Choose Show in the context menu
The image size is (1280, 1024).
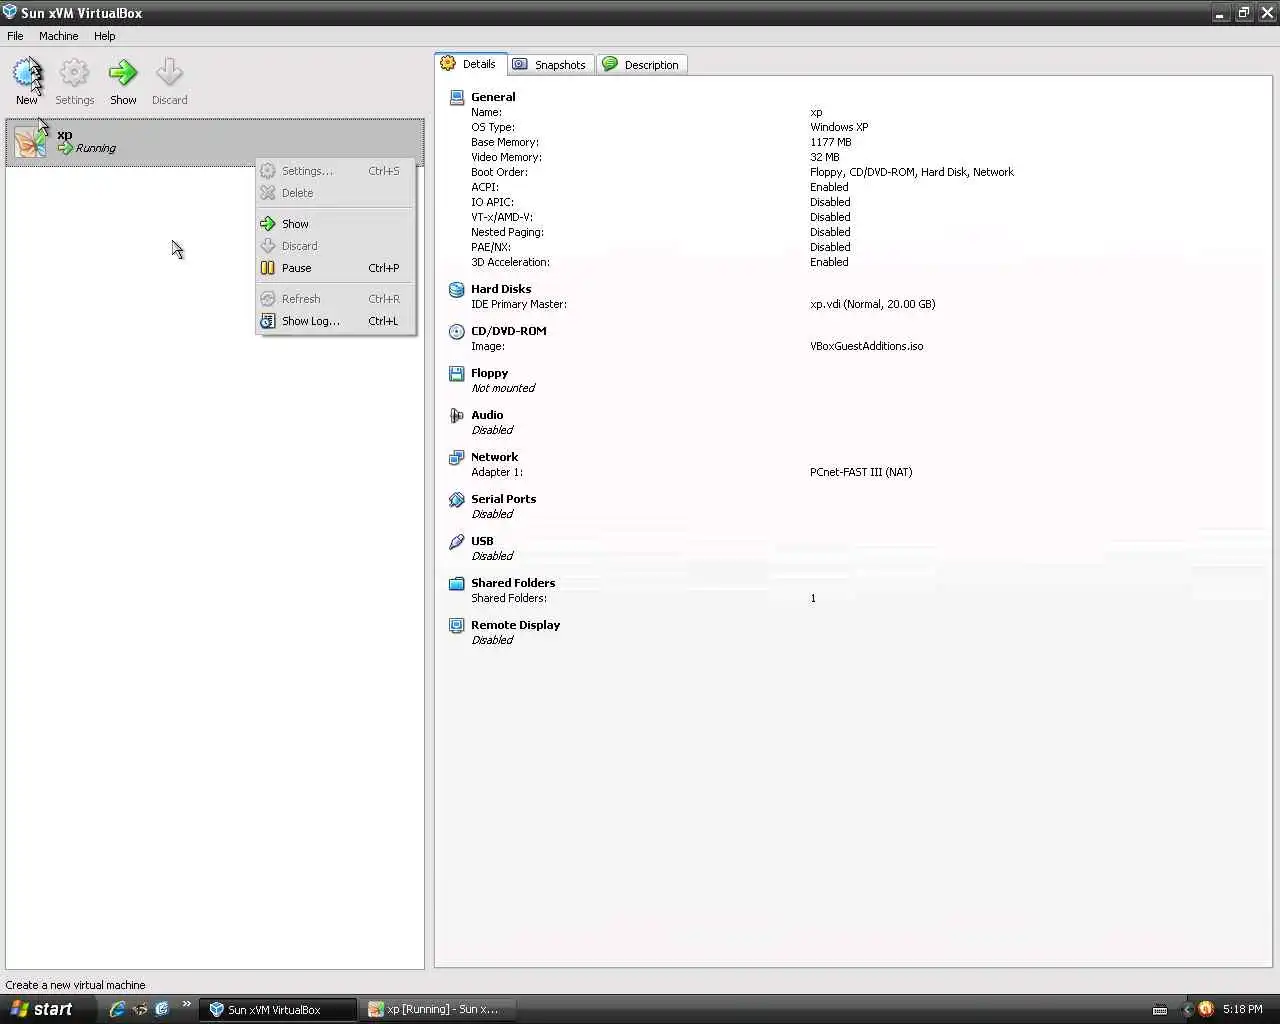[x=336, y=224]
